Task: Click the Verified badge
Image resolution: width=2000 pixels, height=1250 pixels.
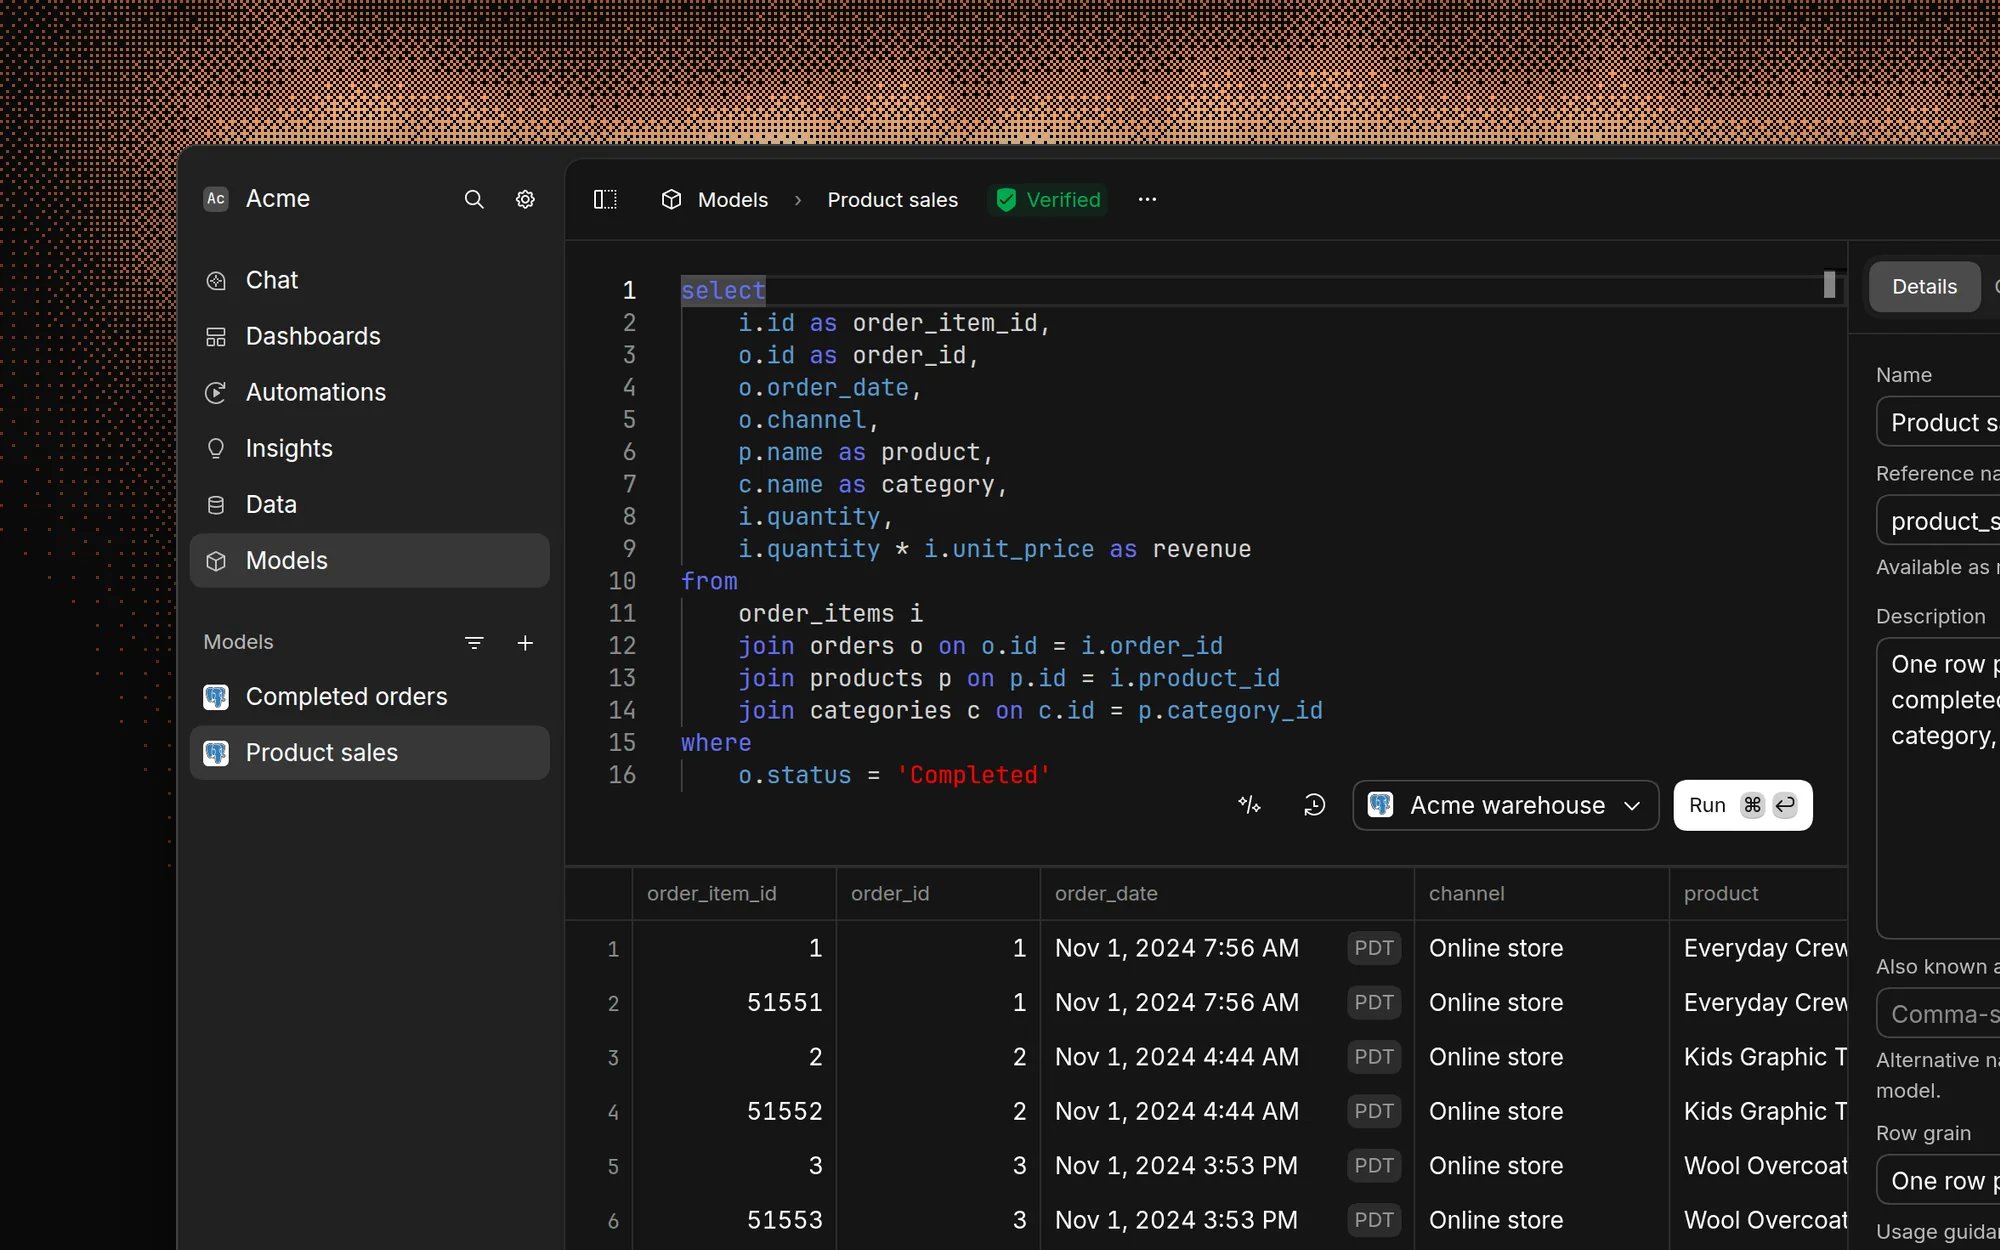Action: 1048,200
